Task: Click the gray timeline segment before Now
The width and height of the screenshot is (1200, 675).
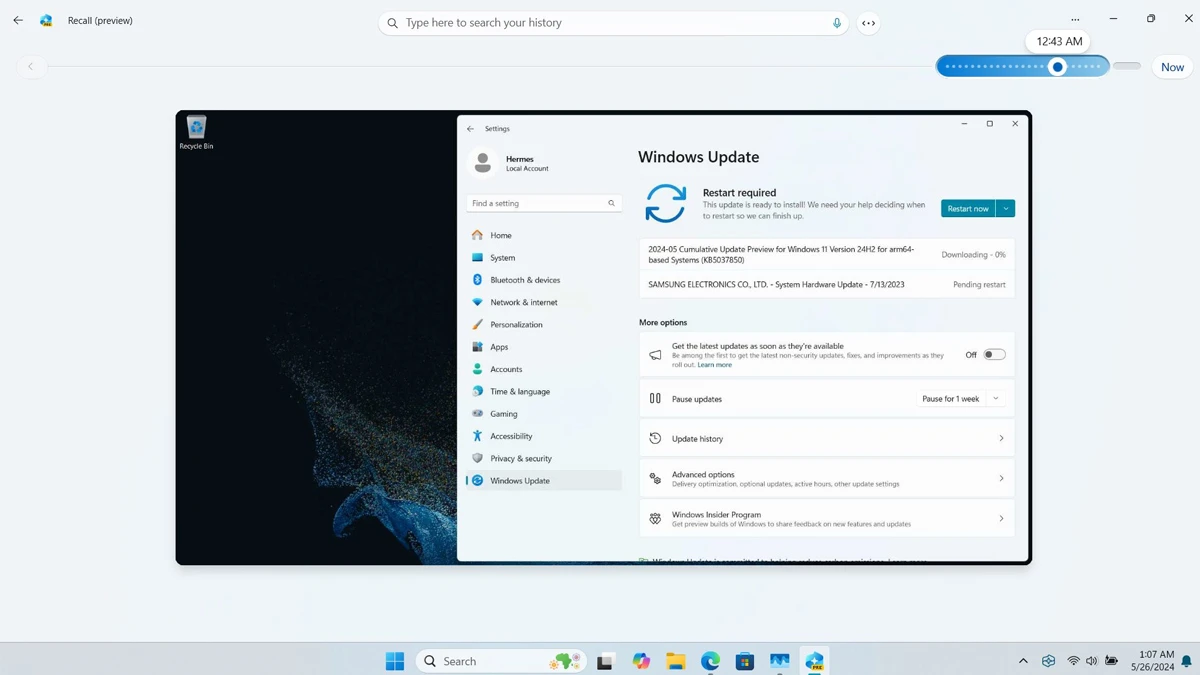Action: [x=1127, y=66]
